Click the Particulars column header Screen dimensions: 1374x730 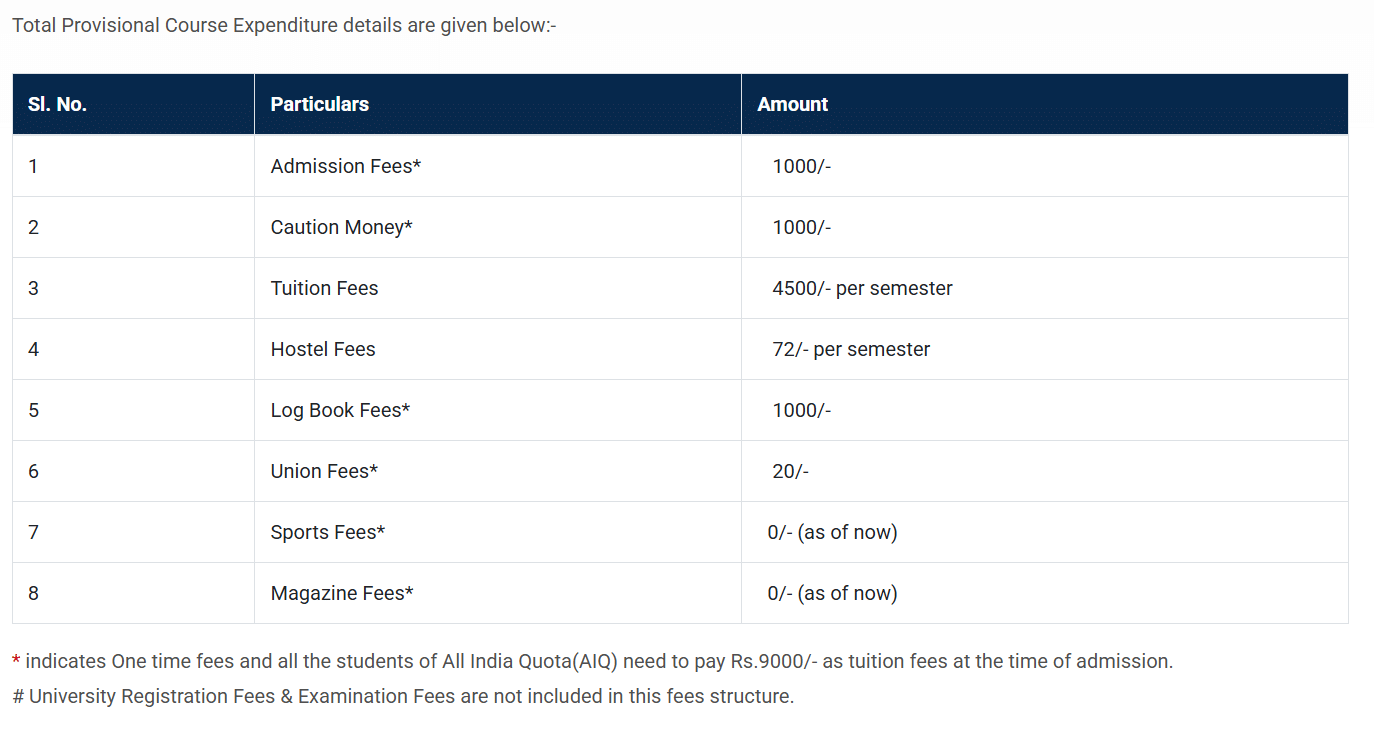(x=319, y=104)
